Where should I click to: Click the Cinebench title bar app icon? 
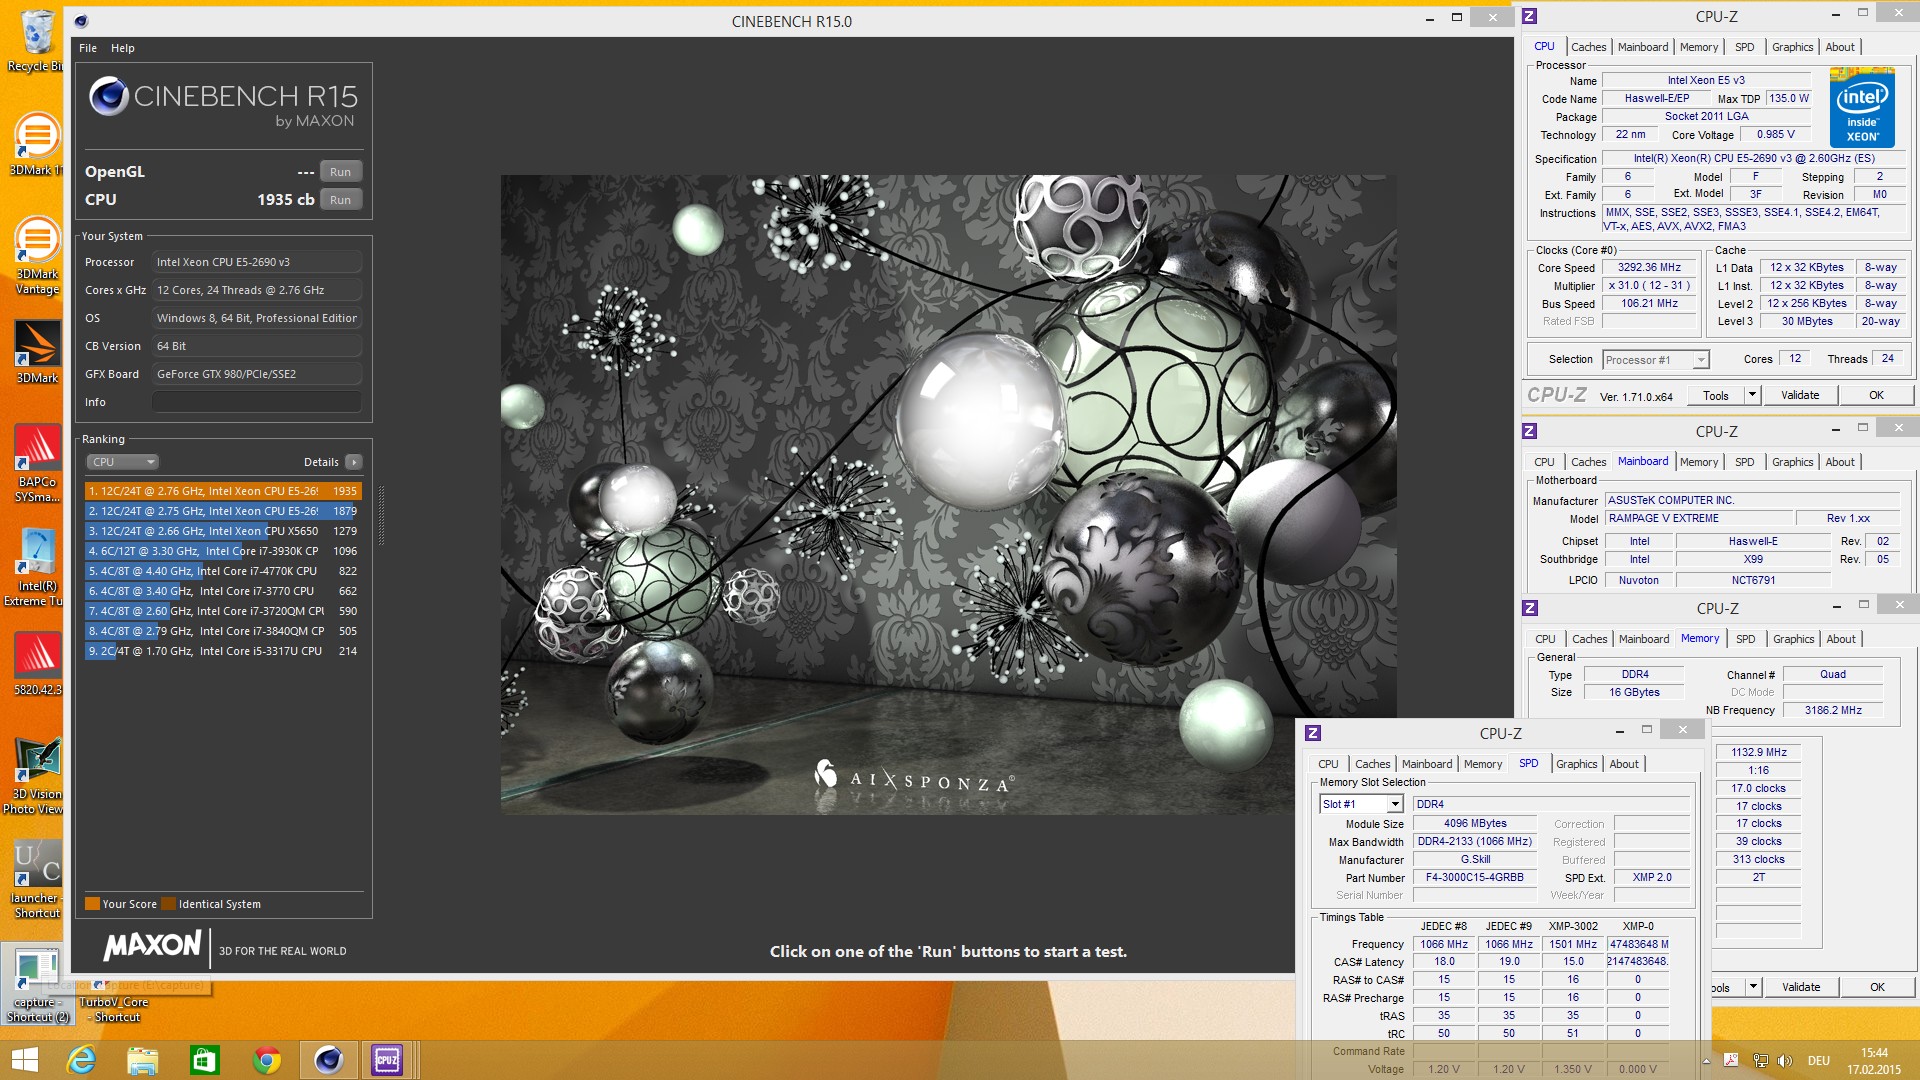81,21
